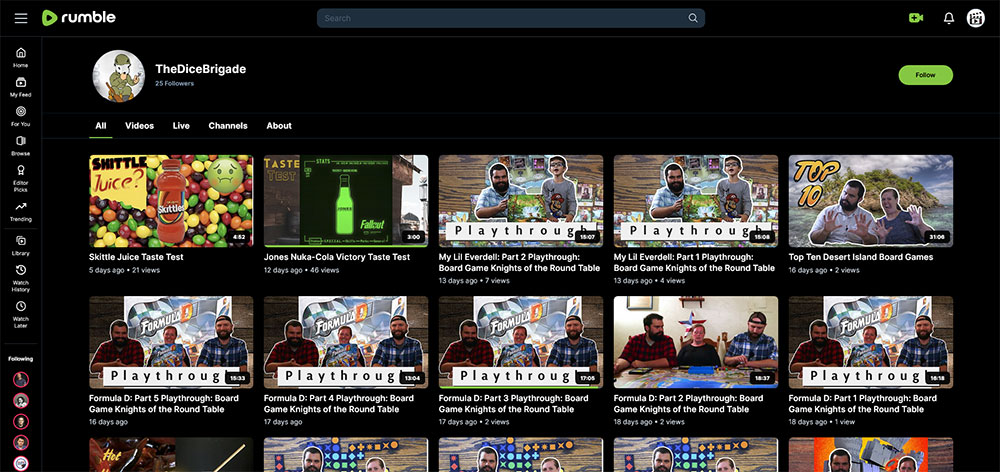Click 'Skittle Juice Taste Test' title
1000x472 pixels.
[x=136, y=257]
